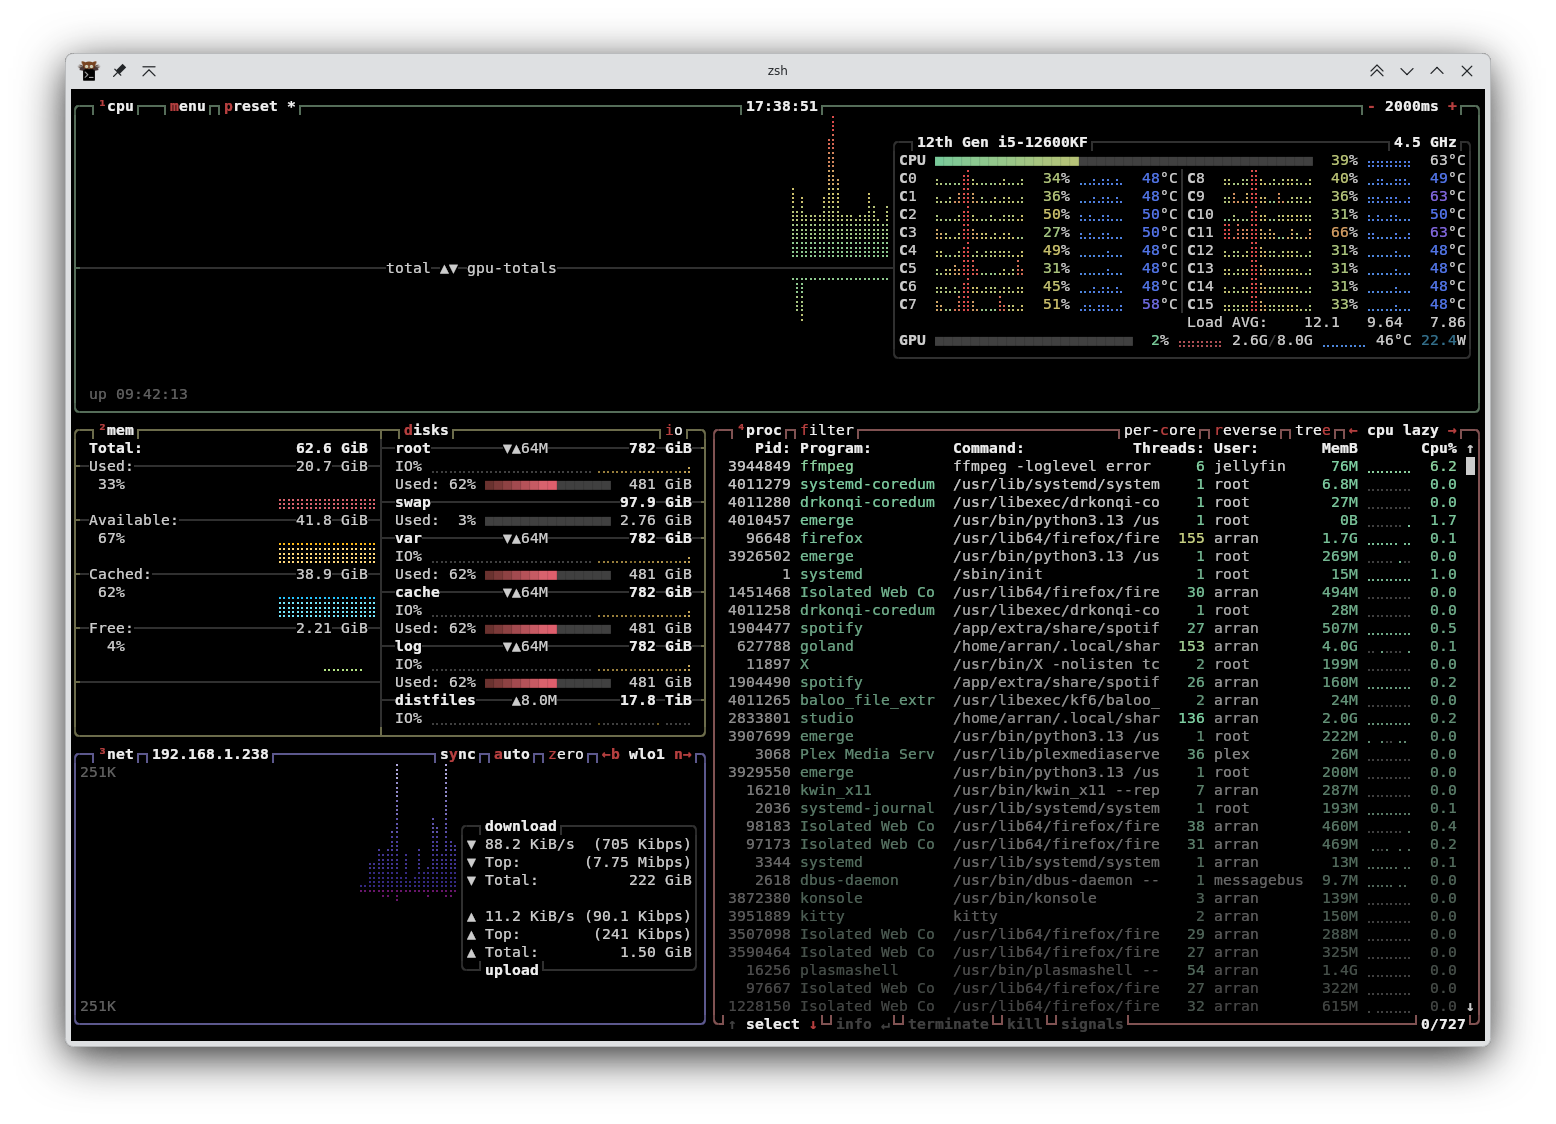Toggle io mode in disks box
1556x1124 pixels.
674,431
